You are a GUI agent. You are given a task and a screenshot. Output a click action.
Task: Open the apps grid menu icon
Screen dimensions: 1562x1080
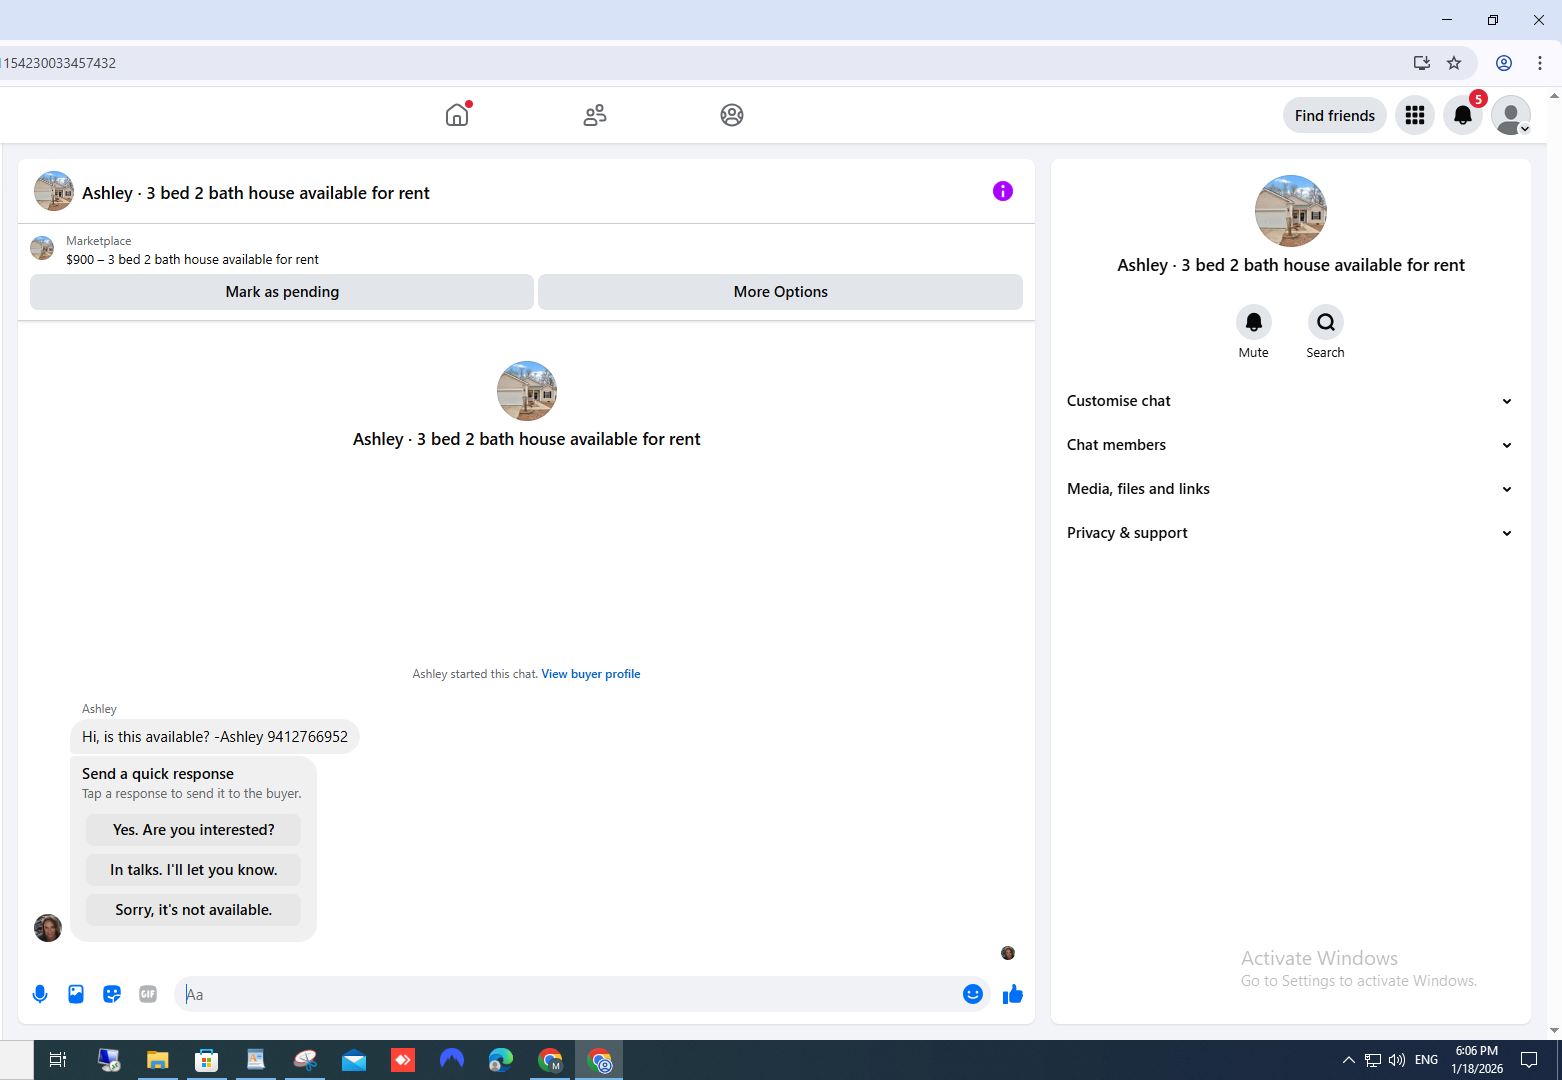click(x=1415, y=115)
